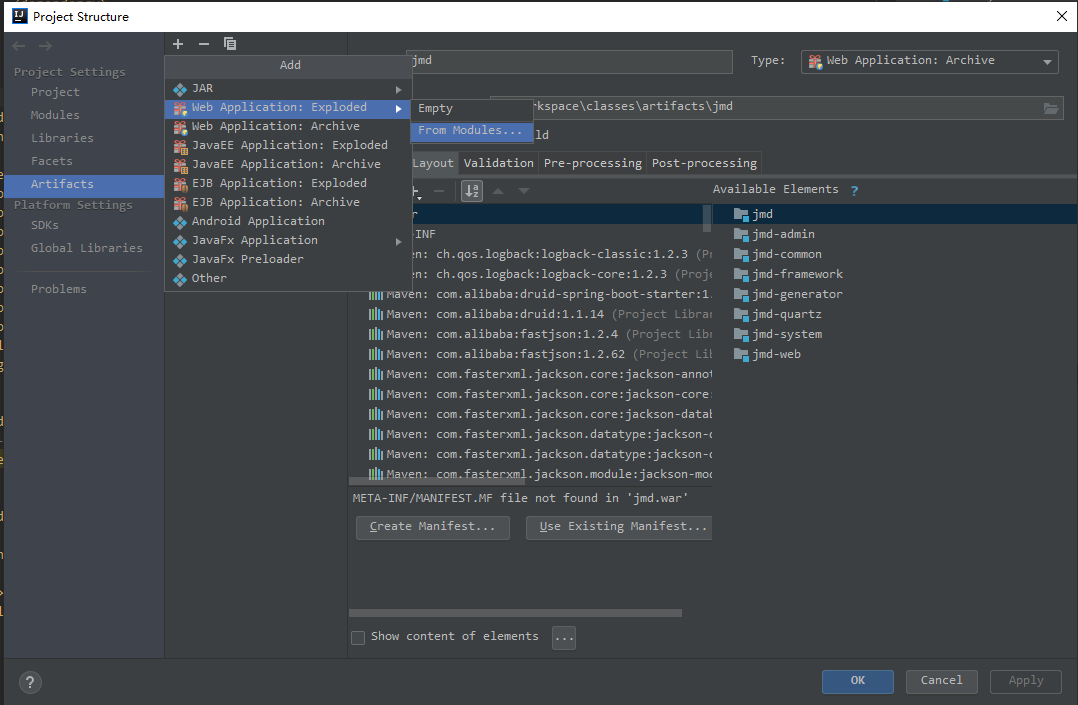Enable Show content of elements checkbox
Screen dimensions: 1078x705
358,638
